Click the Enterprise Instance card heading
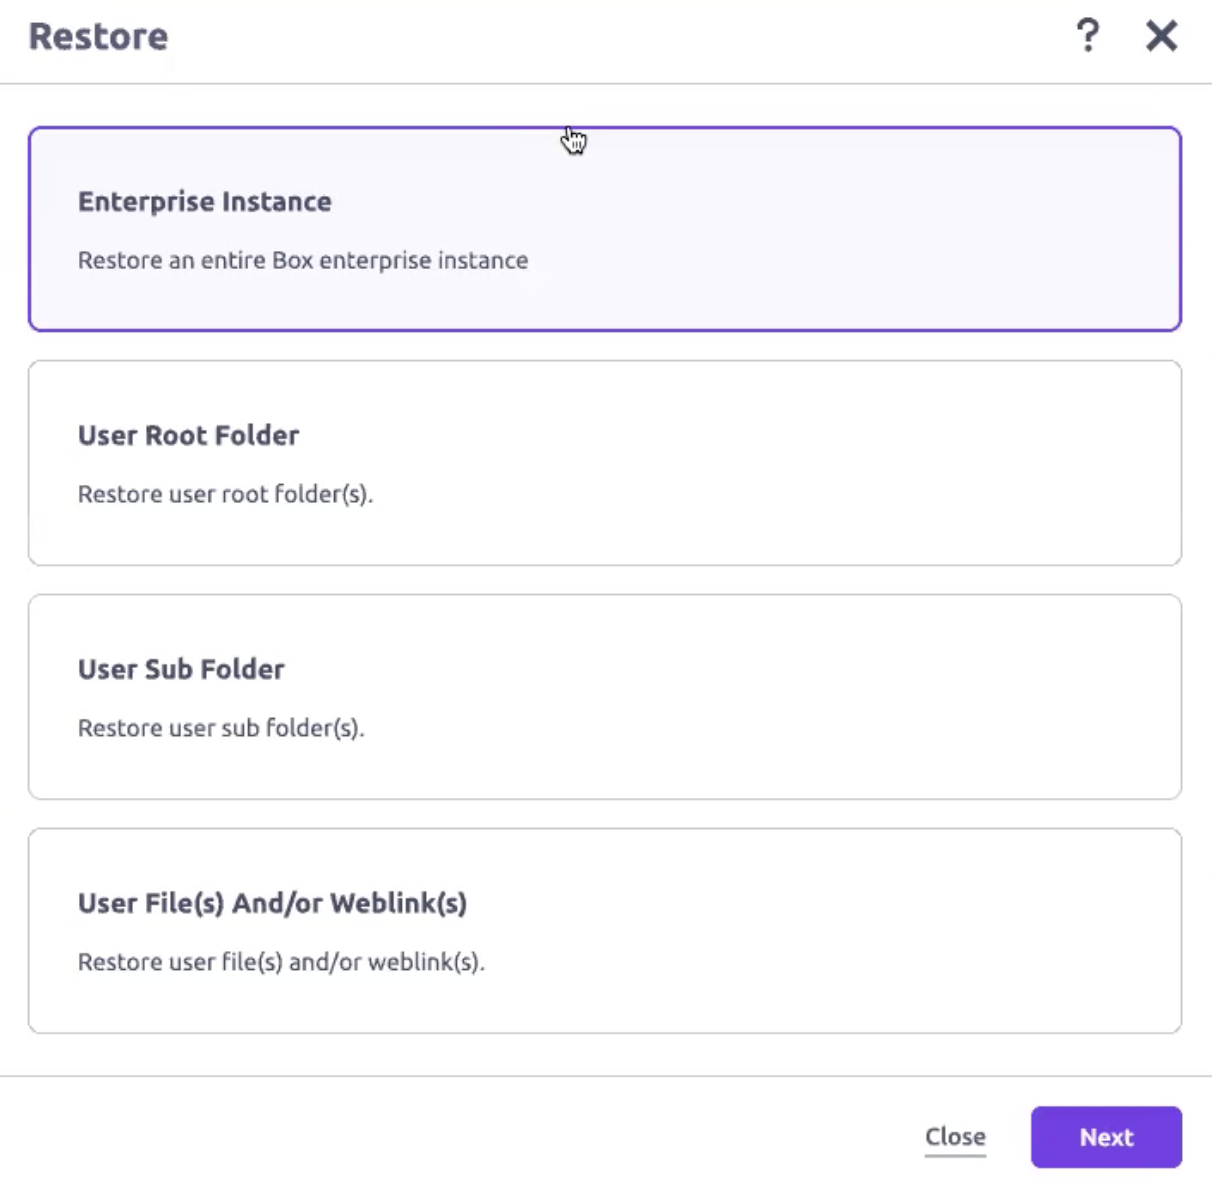The image size is (1212, 1184). coord(204,201)
